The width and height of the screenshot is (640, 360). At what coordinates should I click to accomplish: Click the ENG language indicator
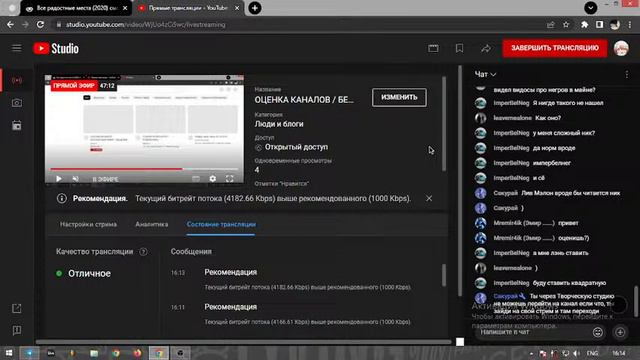[592, 353]
